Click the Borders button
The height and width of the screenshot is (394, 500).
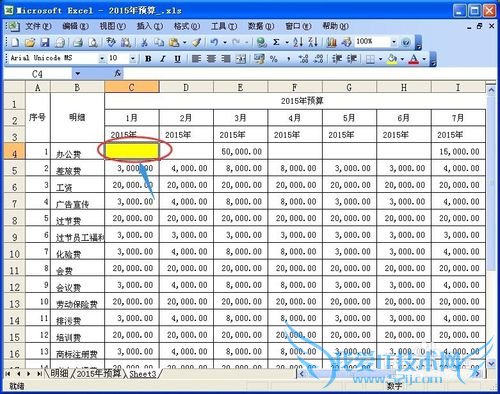[x=370, y=59]
